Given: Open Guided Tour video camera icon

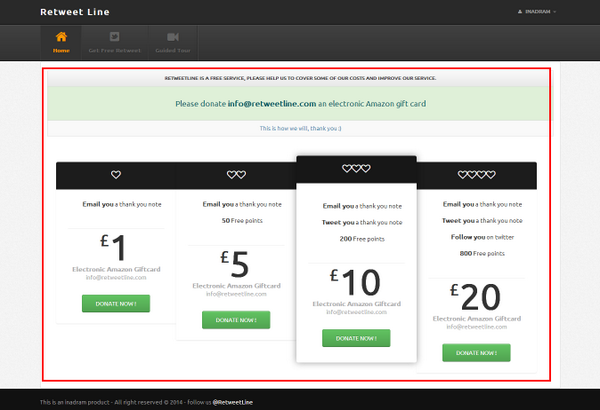Looking at the screenshot, I should coord(173,37).
